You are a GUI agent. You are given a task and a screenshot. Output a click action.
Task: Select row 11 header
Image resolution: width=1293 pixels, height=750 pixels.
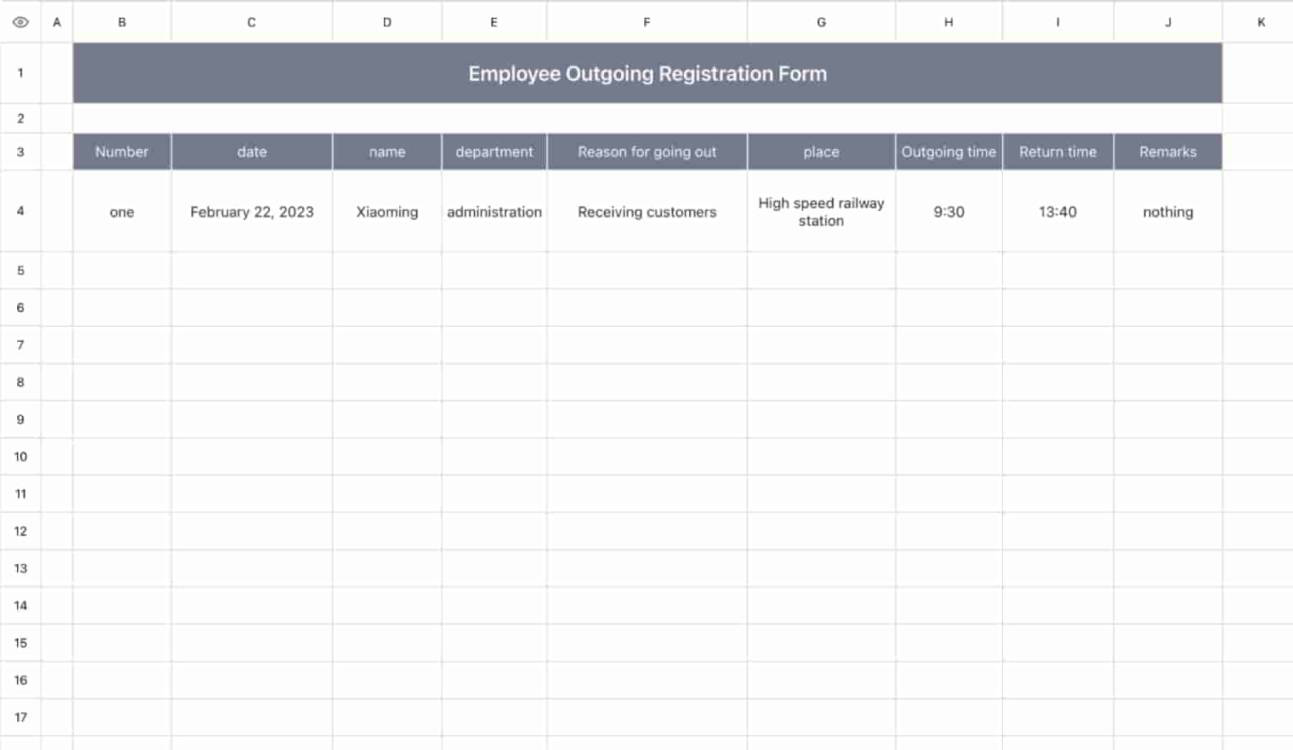point(20,493)
